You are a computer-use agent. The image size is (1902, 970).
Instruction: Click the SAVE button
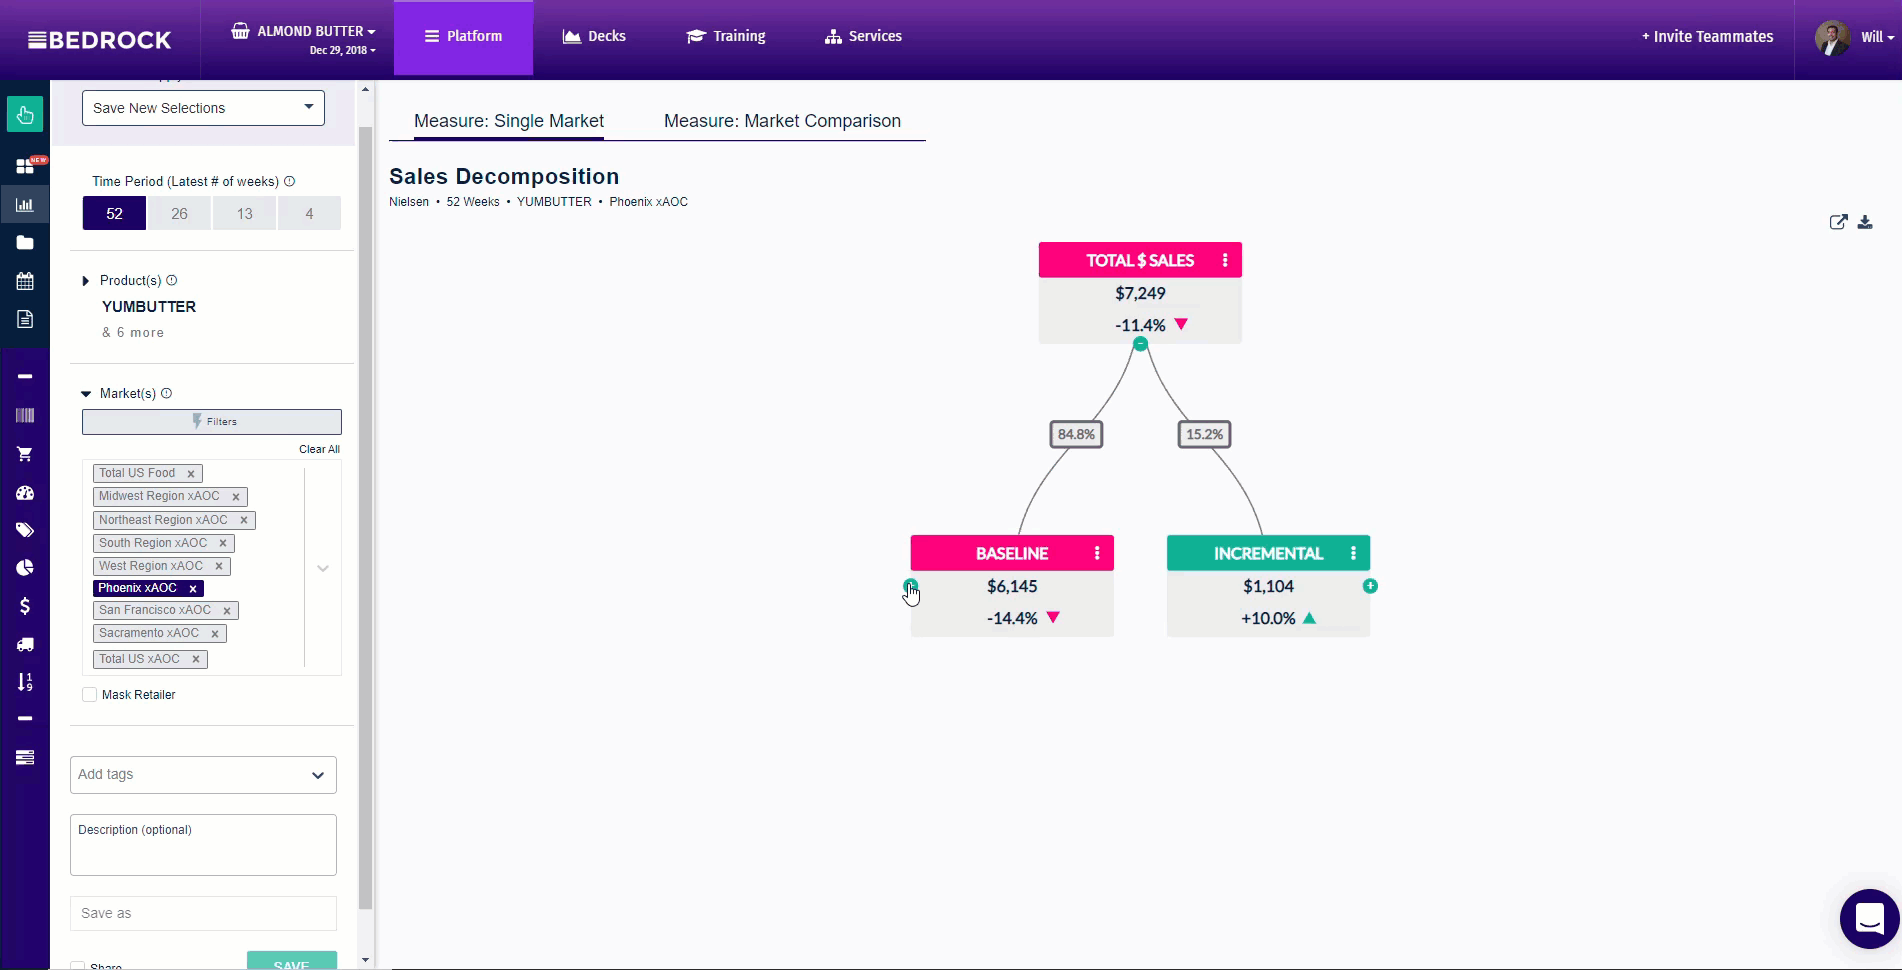pyautogui.click(x=292, y=961)
